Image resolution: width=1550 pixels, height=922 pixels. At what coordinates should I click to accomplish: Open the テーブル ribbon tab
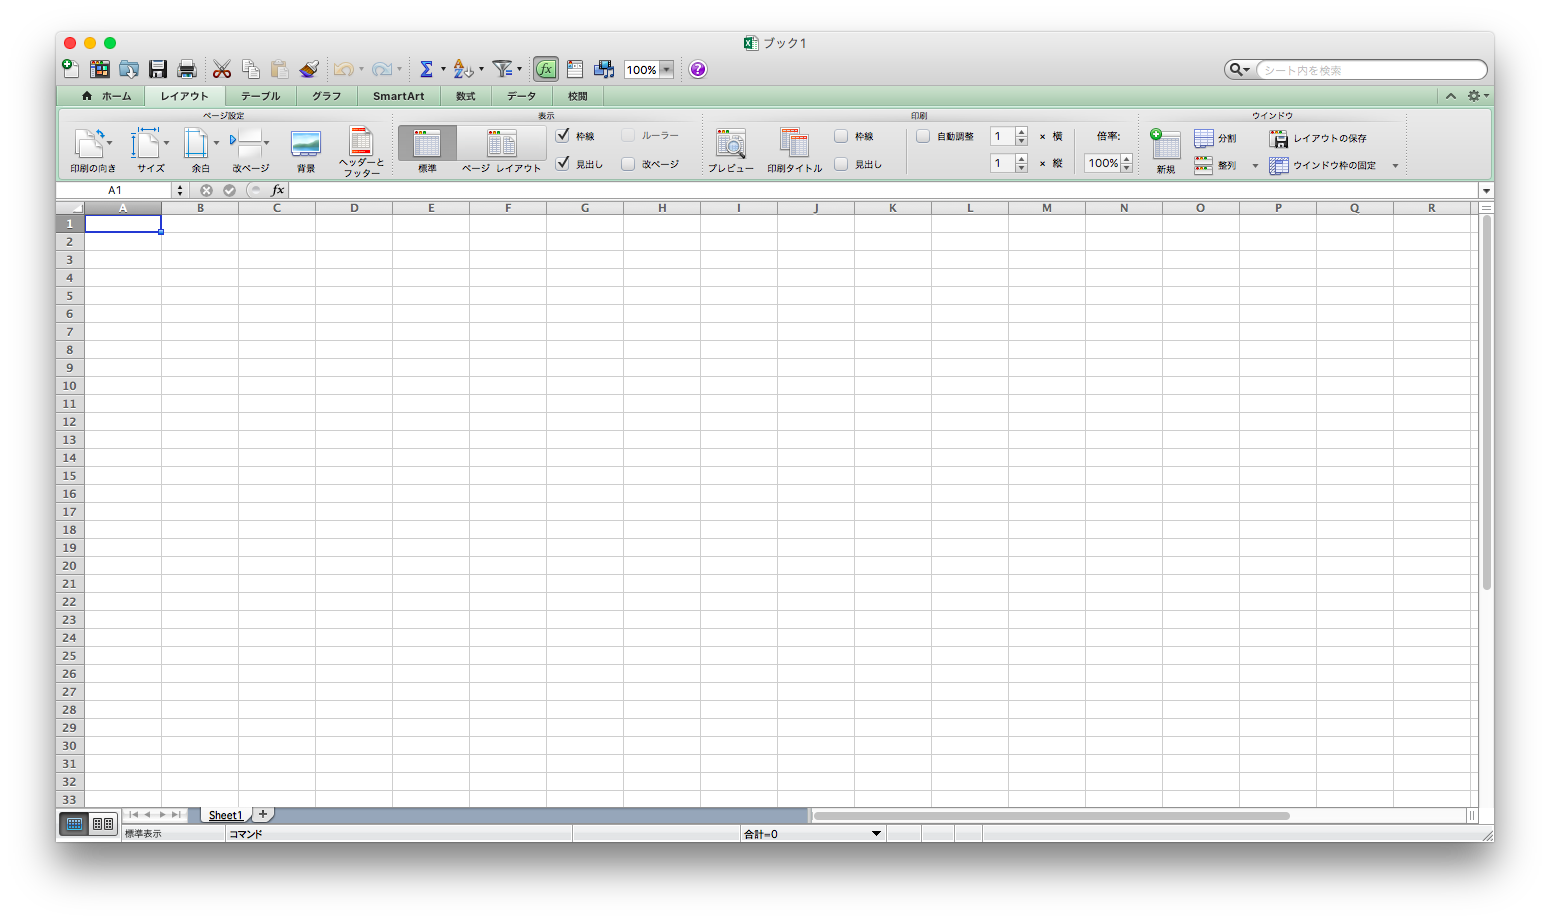coord(260,96)
